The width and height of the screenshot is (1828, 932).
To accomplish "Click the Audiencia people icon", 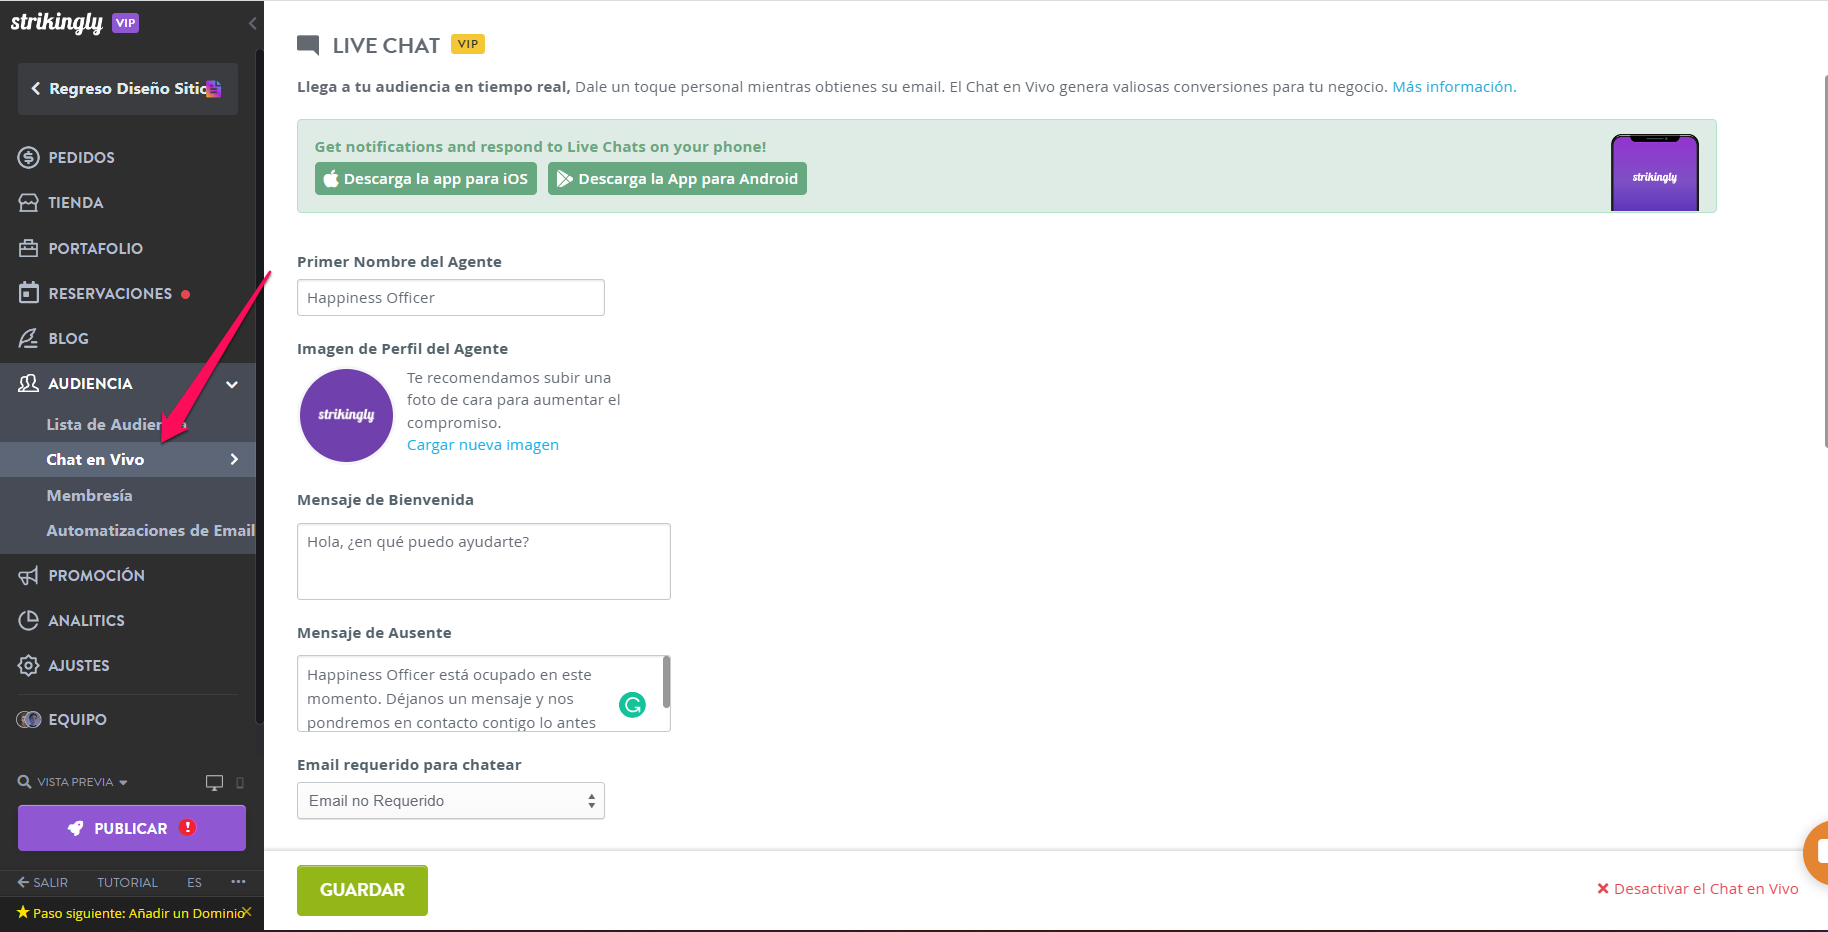I will [29, 383].
